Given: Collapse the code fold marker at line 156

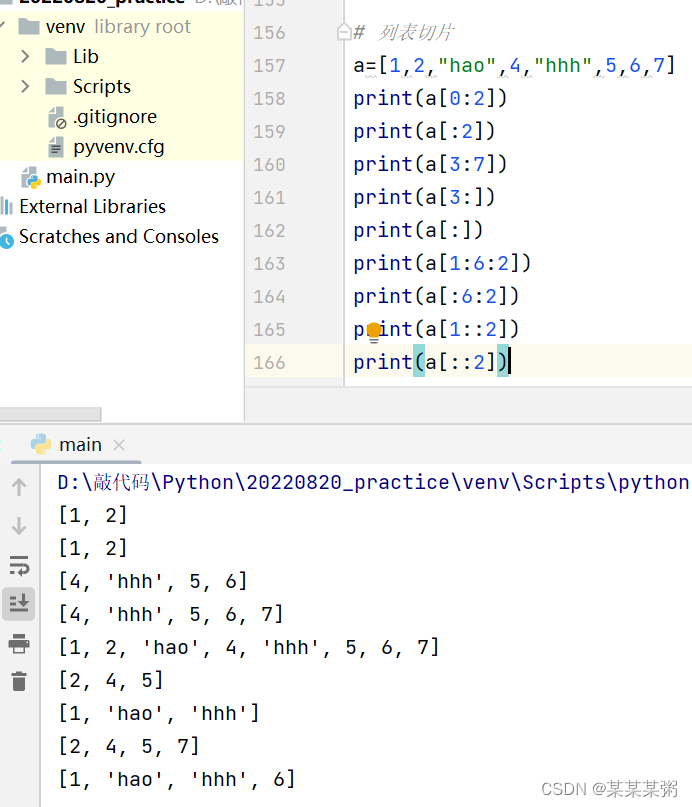Looking at the screenshot, I should pyautogui.click(x=344, y=32).
